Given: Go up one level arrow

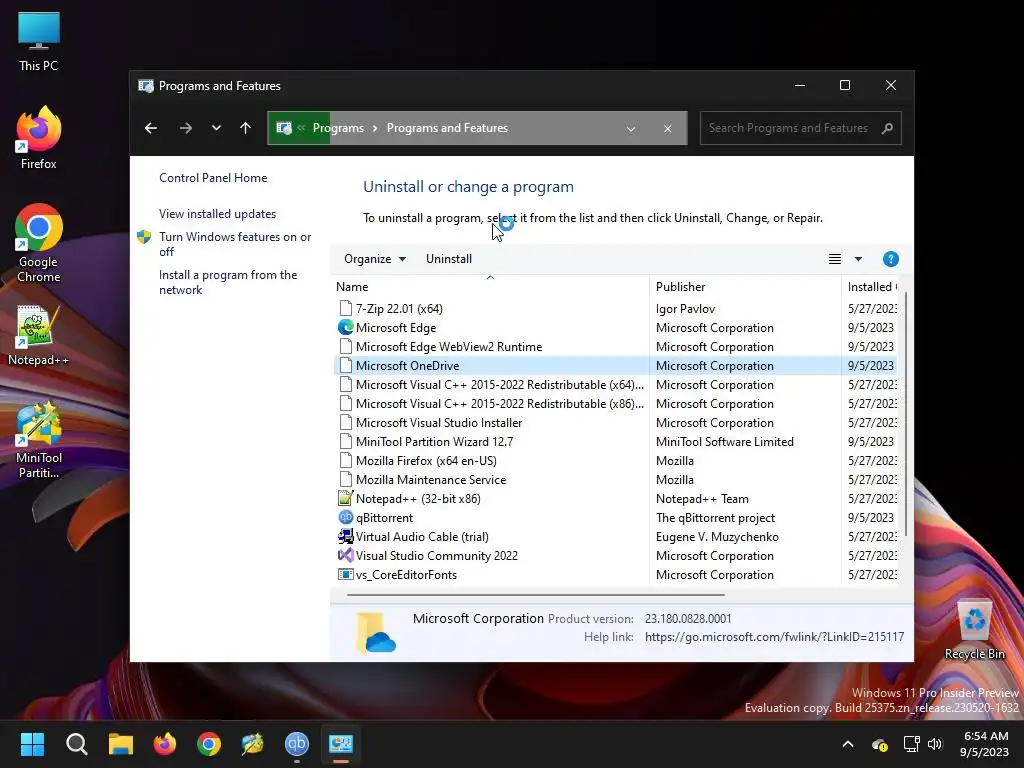Looking at the screenshot, I should coord(246,128).
